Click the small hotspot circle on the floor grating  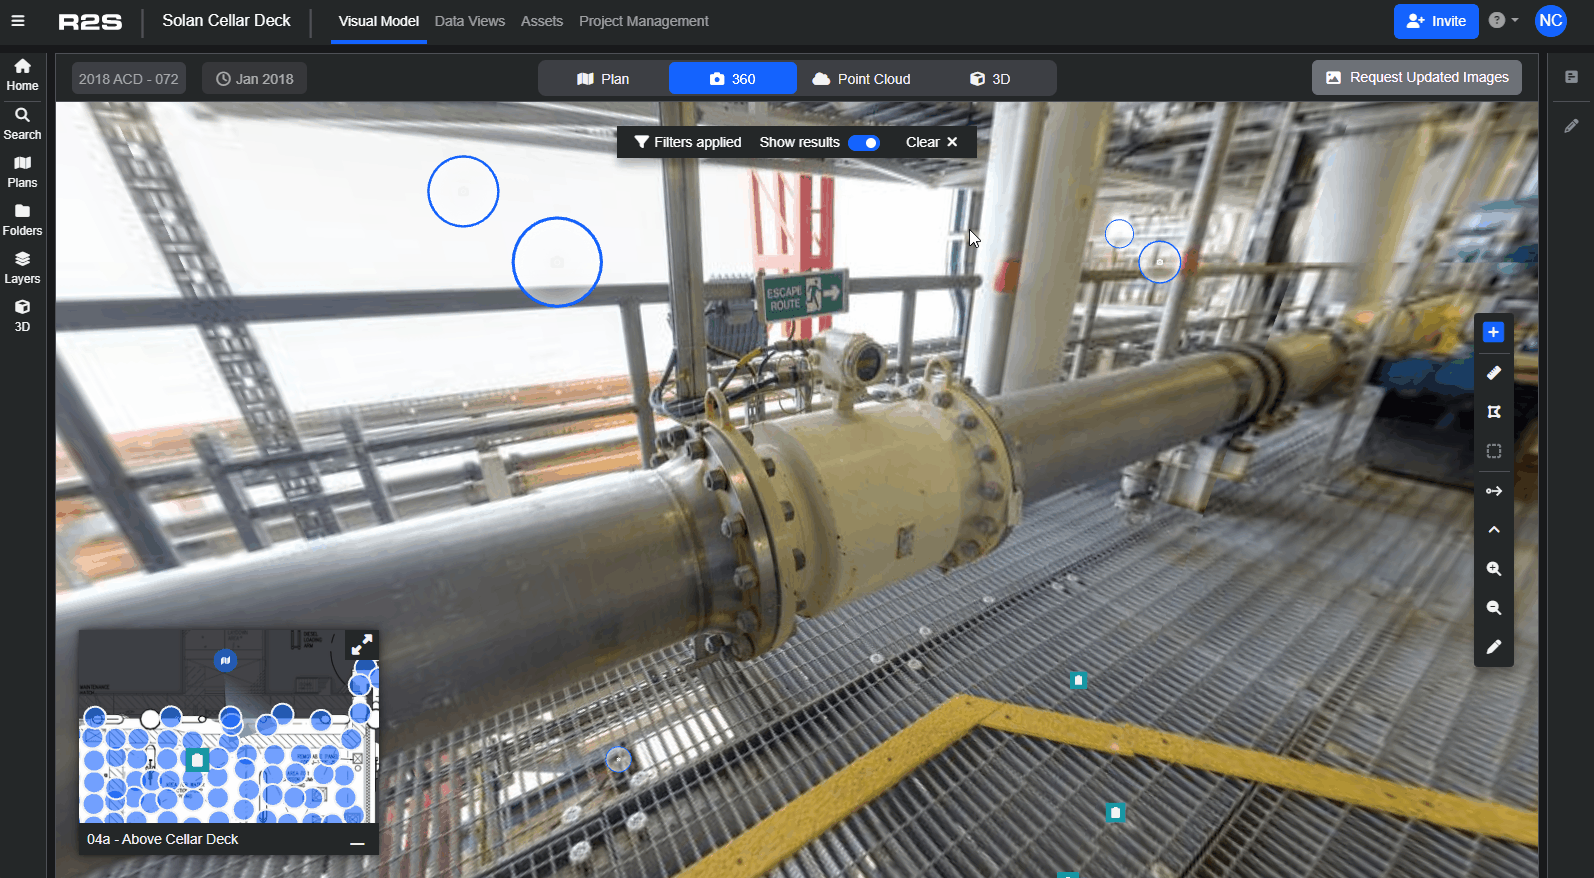tap(619, 760)
